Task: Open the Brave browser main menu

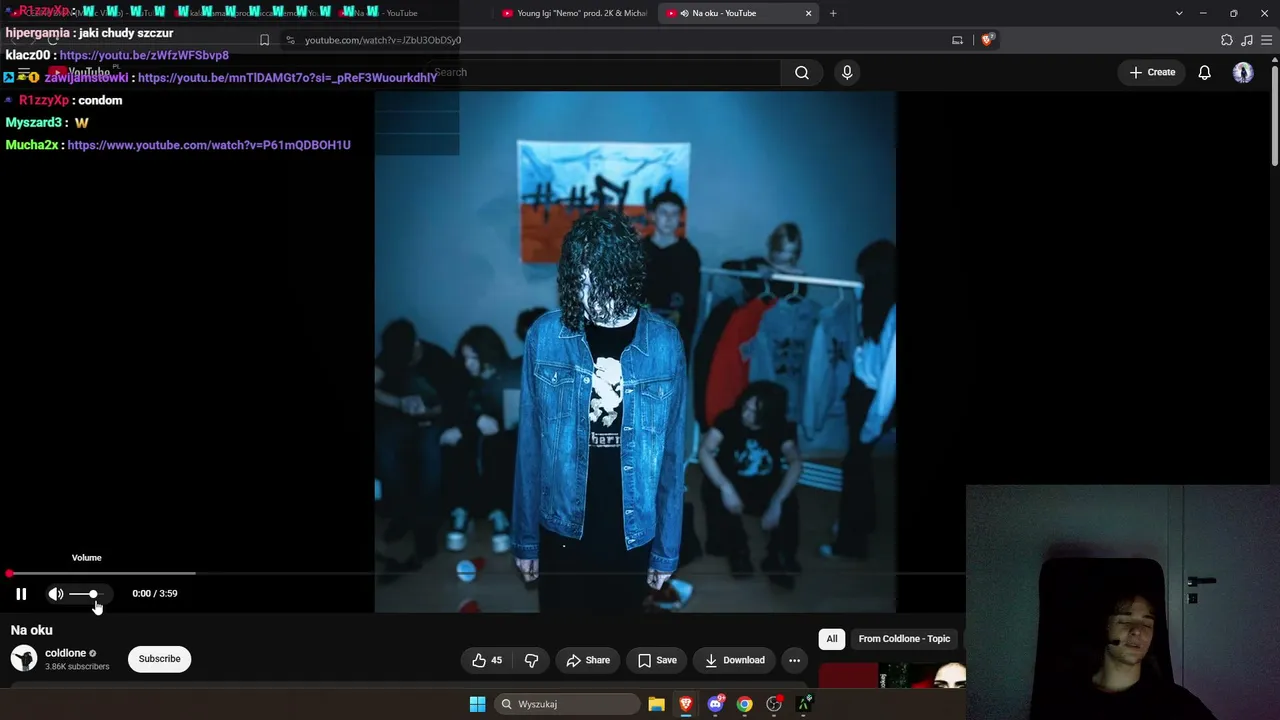Action: [1266, 40]
